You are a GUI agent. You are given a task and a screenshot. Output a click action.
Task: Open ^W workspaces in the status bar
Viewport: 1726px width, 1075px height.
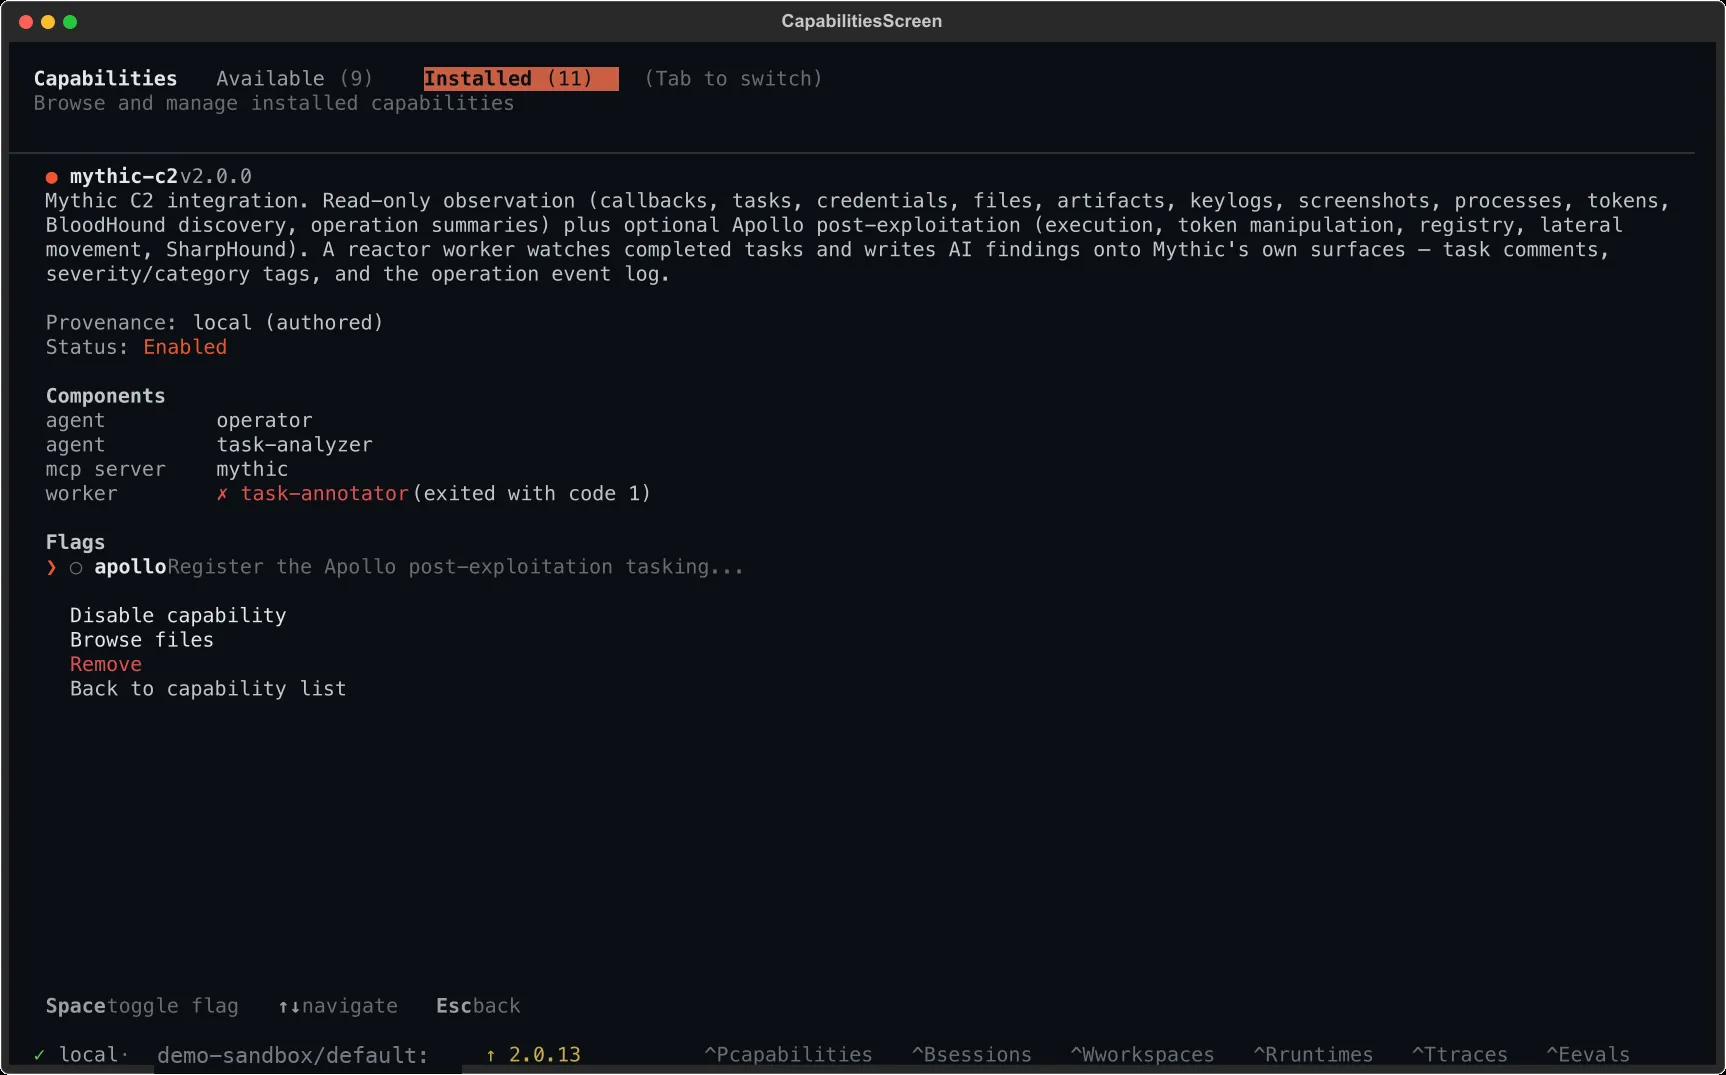[1142, 1055]
